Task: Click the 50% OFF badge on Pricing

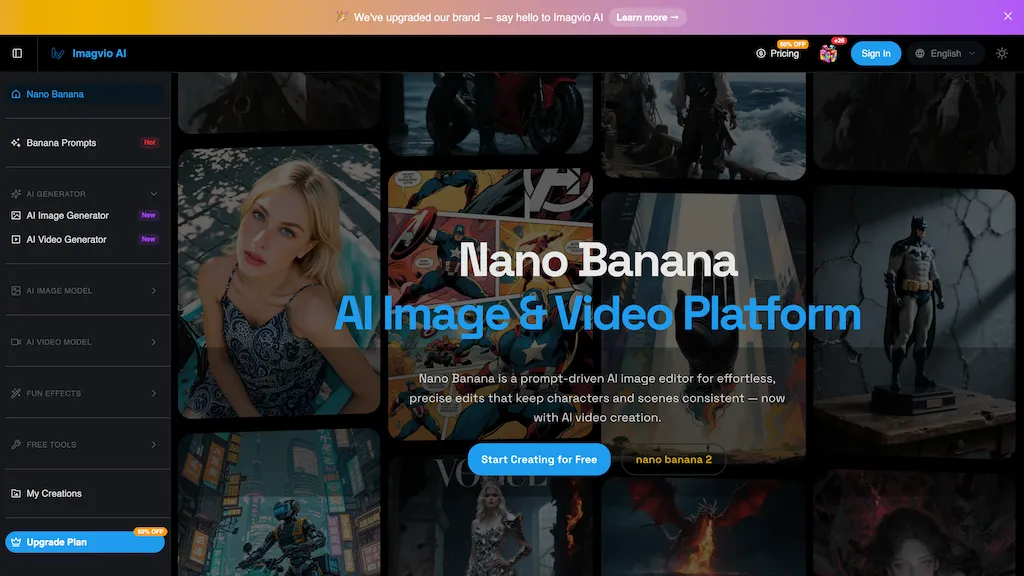Action: point(793,44)
